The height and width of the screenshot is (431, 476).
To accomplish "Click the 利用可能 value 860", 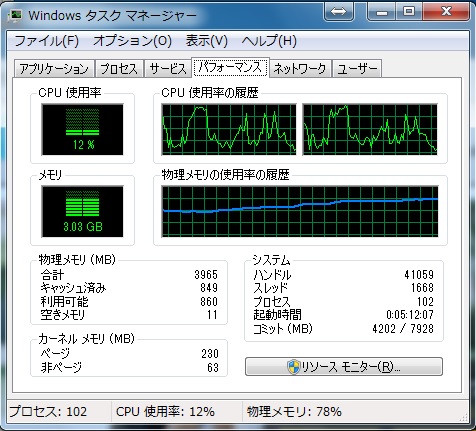I will (209, 301).
